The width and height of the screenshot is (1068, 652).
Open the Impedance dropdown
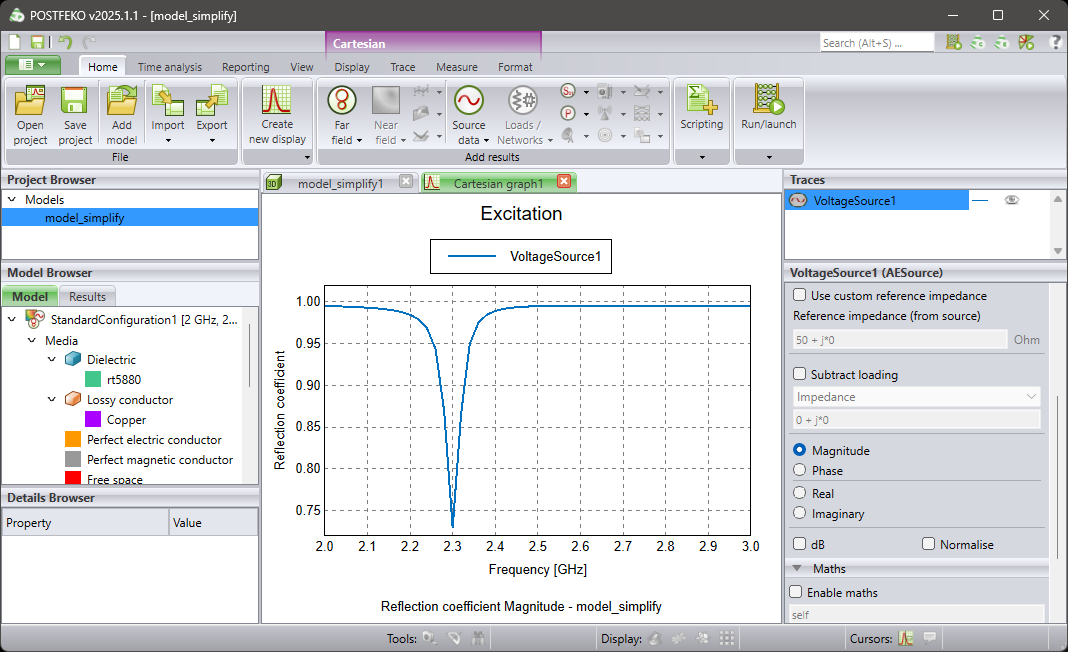pos(917,397)
